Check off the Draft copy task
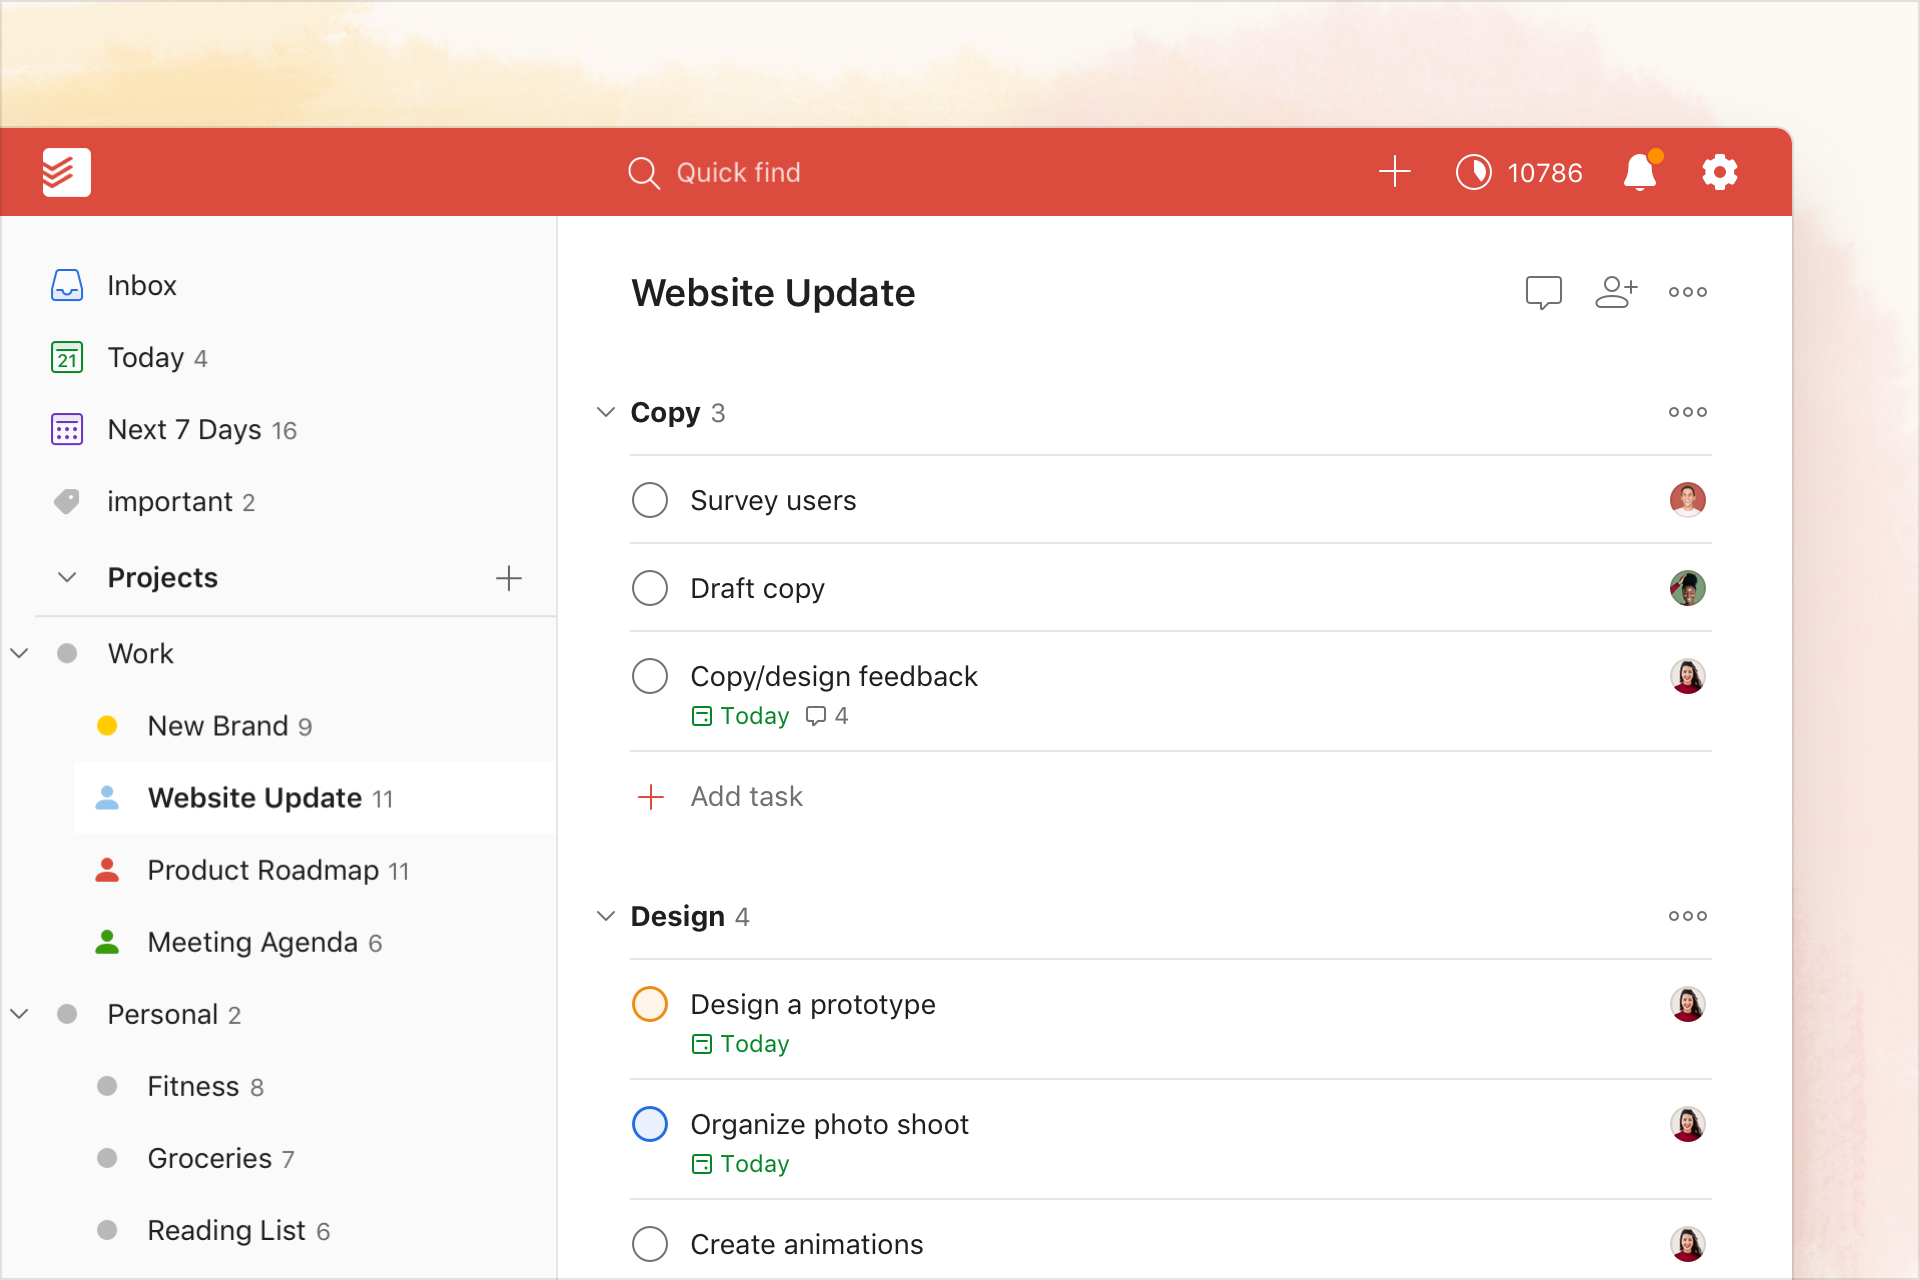 coord(650,588)
